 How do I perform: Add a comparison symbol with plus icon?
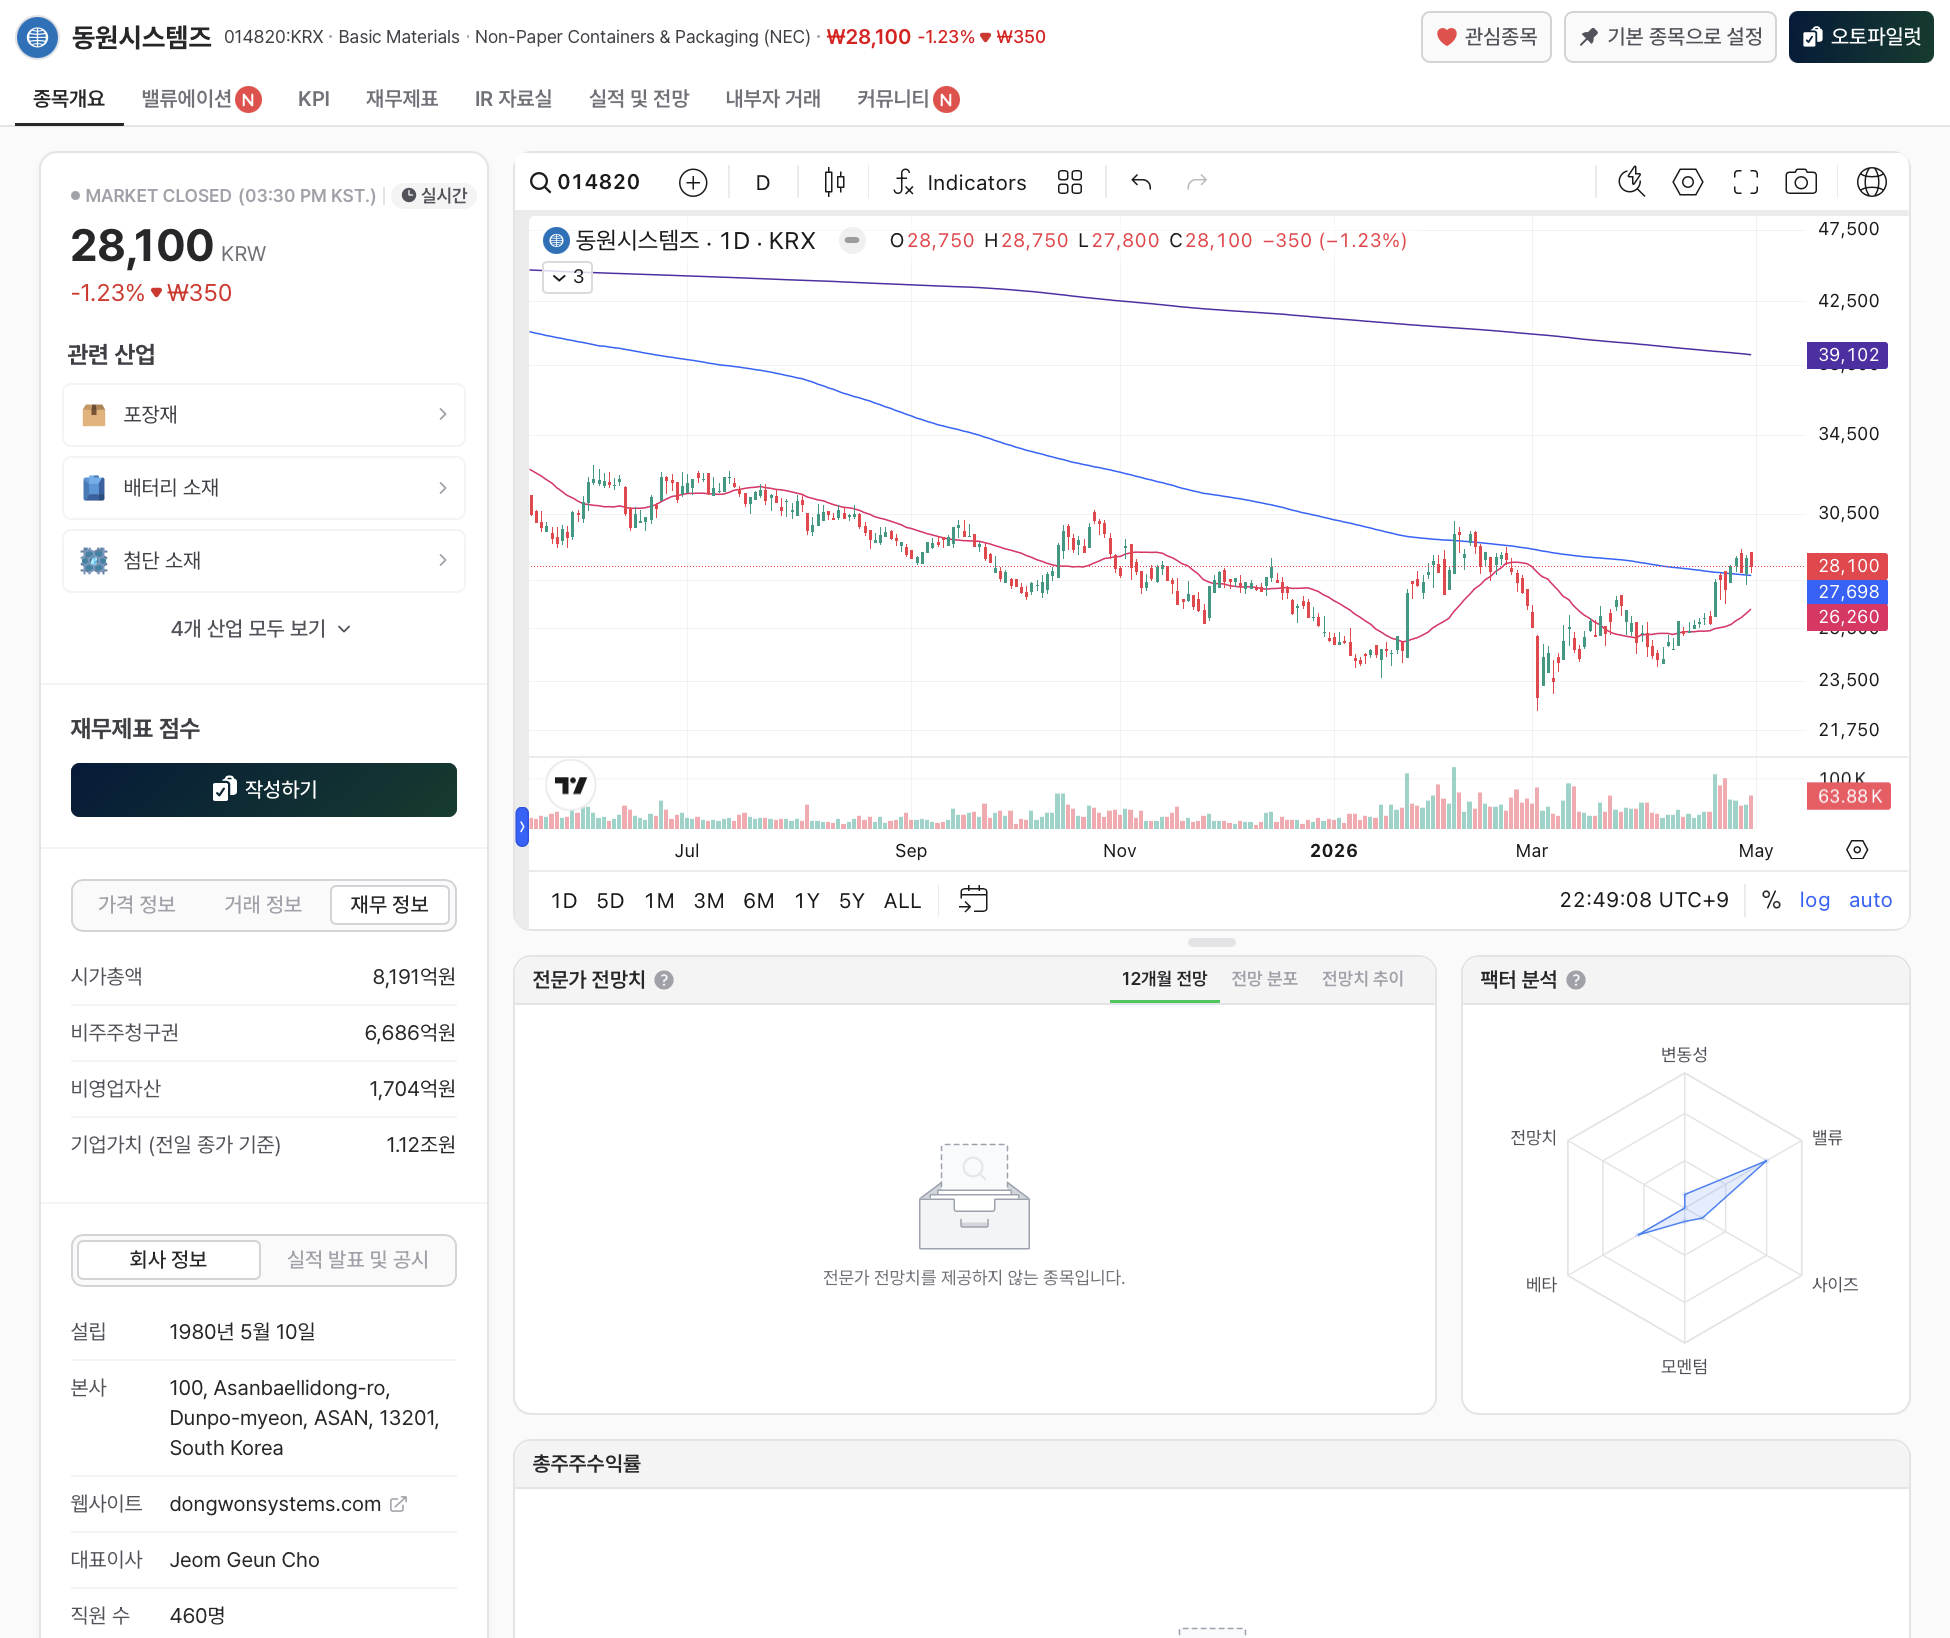click(693, 182)
